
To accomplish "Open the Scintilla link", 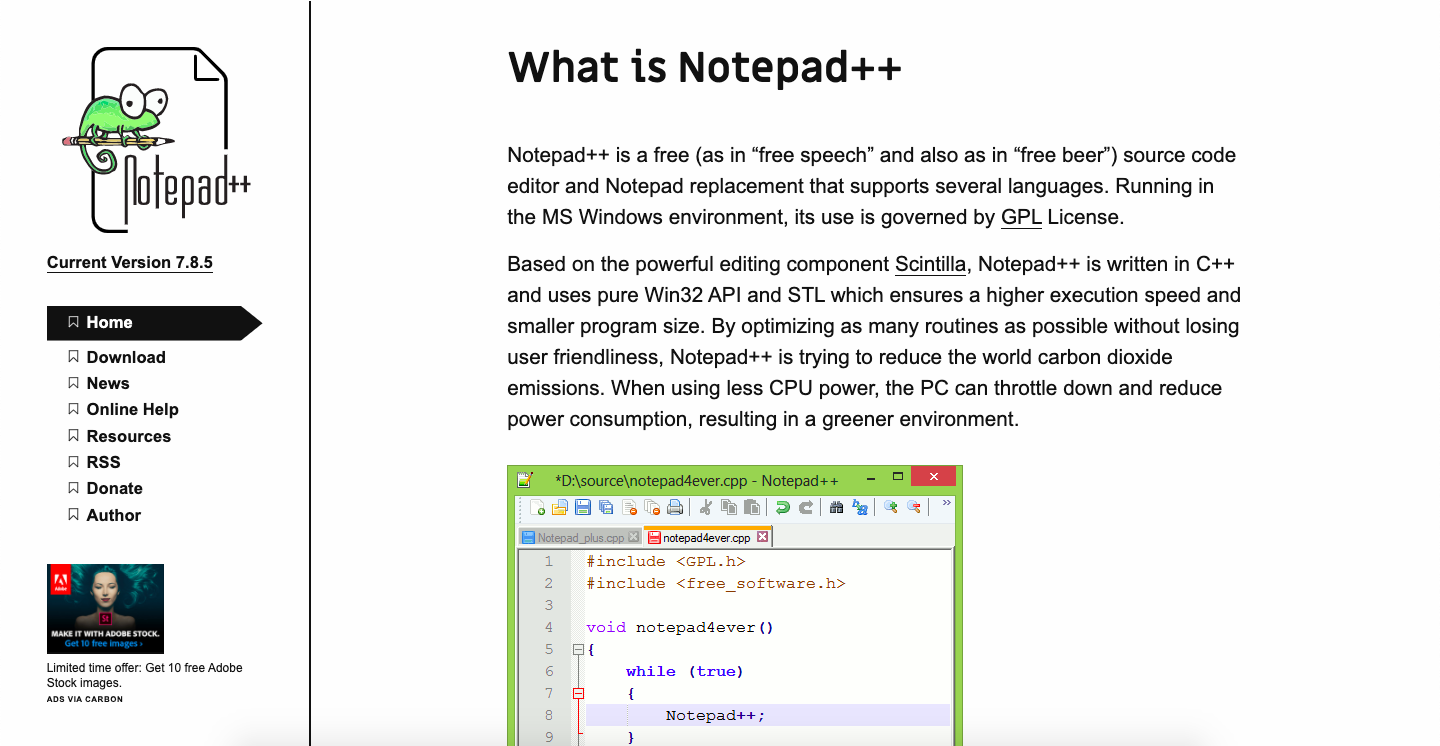I will pyautogui.click(x=930, y=264).
